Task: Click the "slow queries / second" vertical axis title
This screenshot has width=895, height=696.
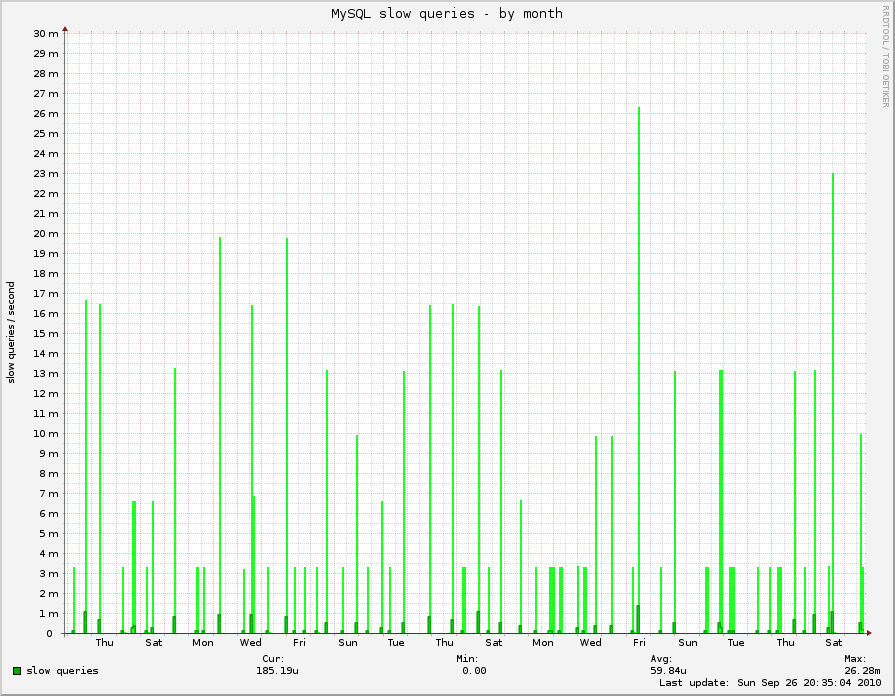Action: (11, 332)
